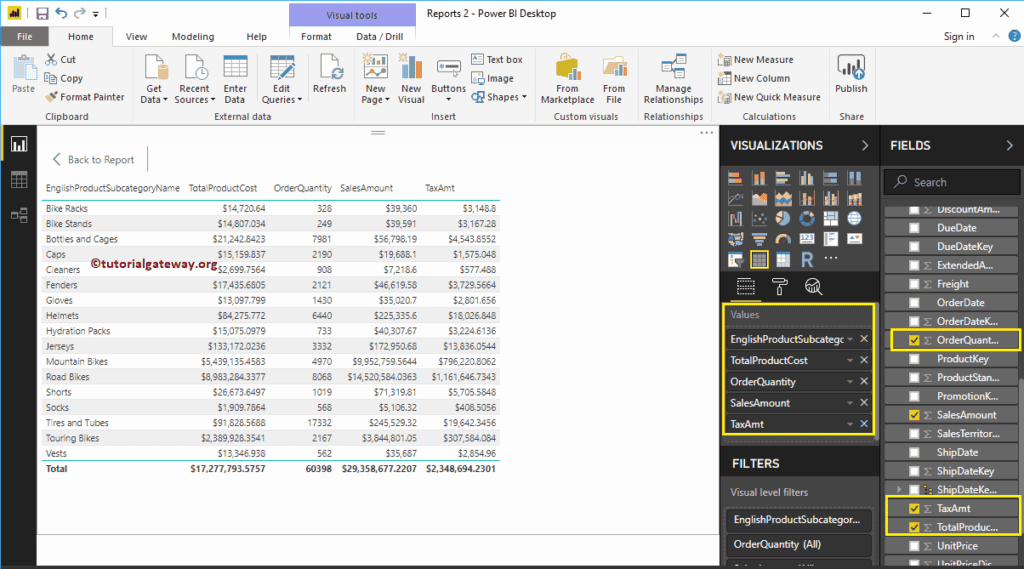Image resolution: width=1024 pixels, height=569 pixels.
Task: Click the Search box in Fields pane
Action: coord(950,182)
